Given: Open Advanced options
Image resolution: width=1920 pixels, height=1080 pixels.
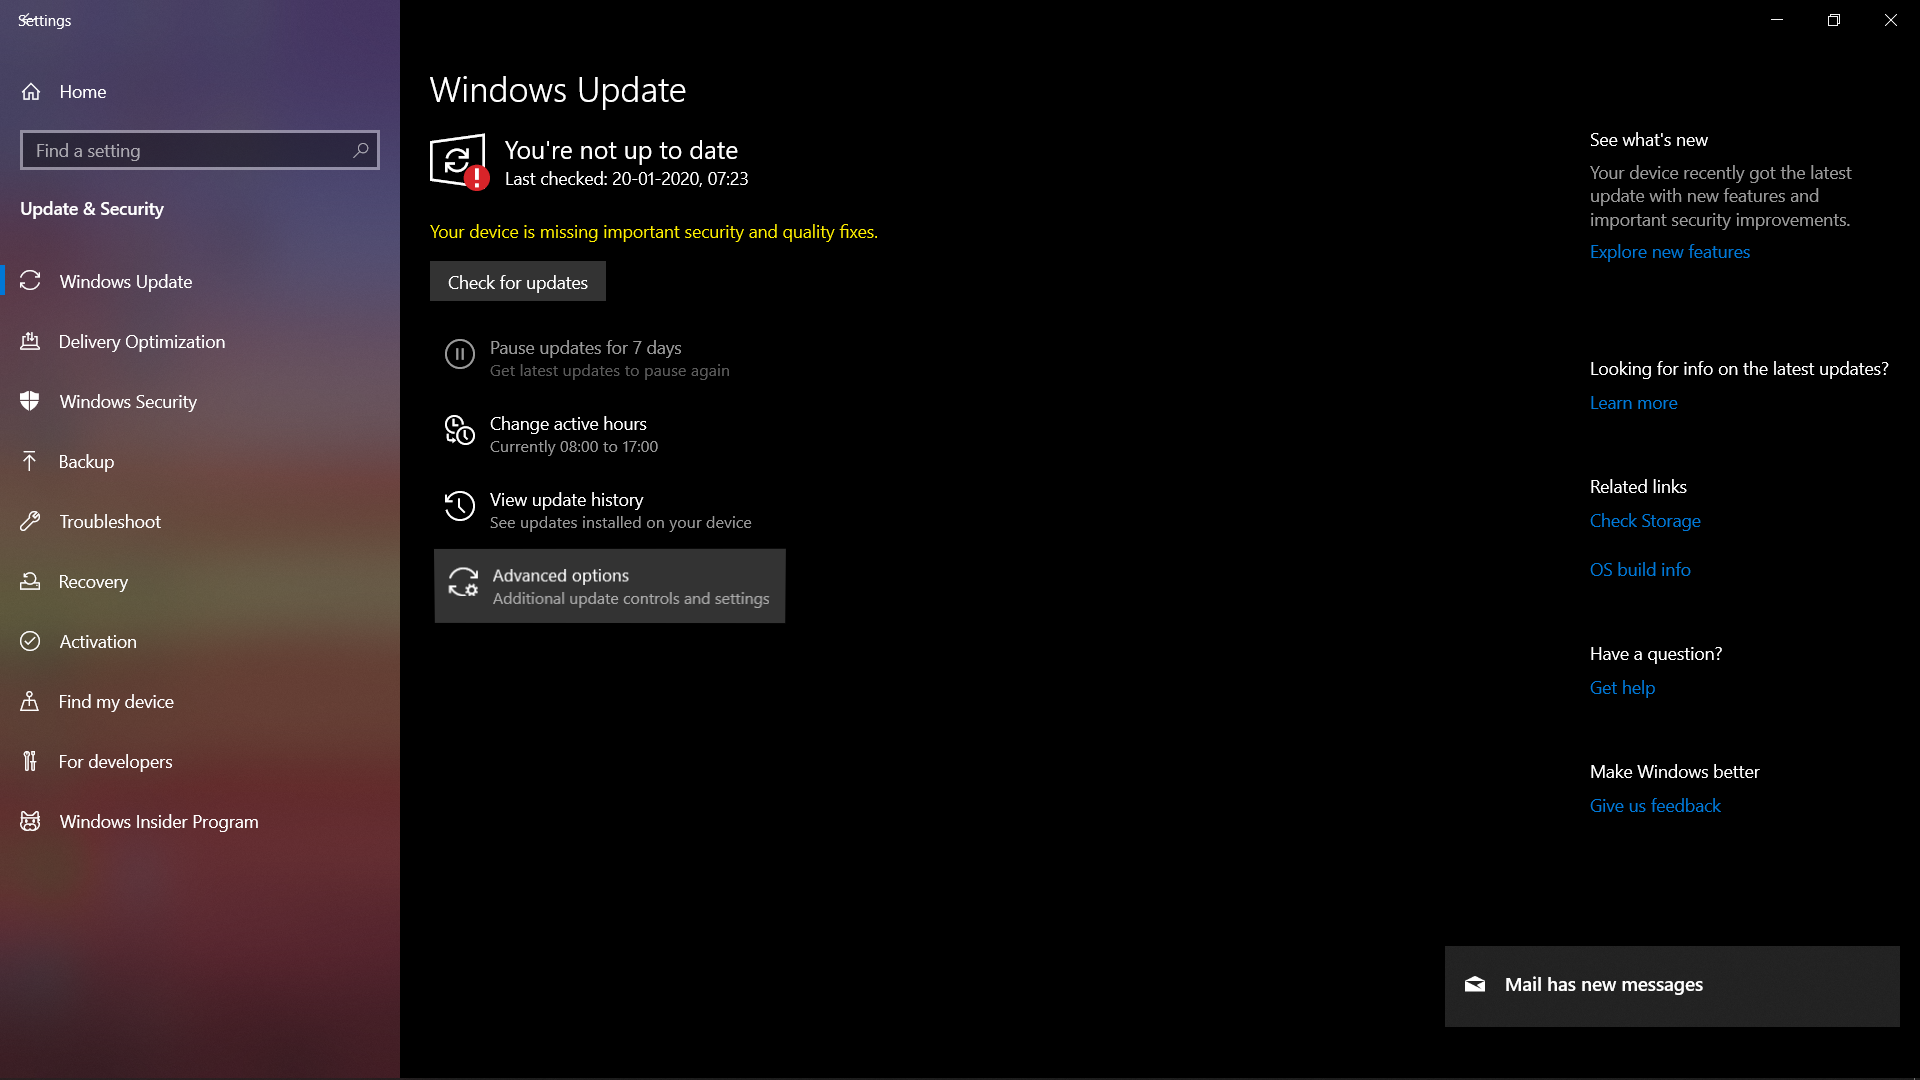Looking at the screenshot, I should click(609, 586).
